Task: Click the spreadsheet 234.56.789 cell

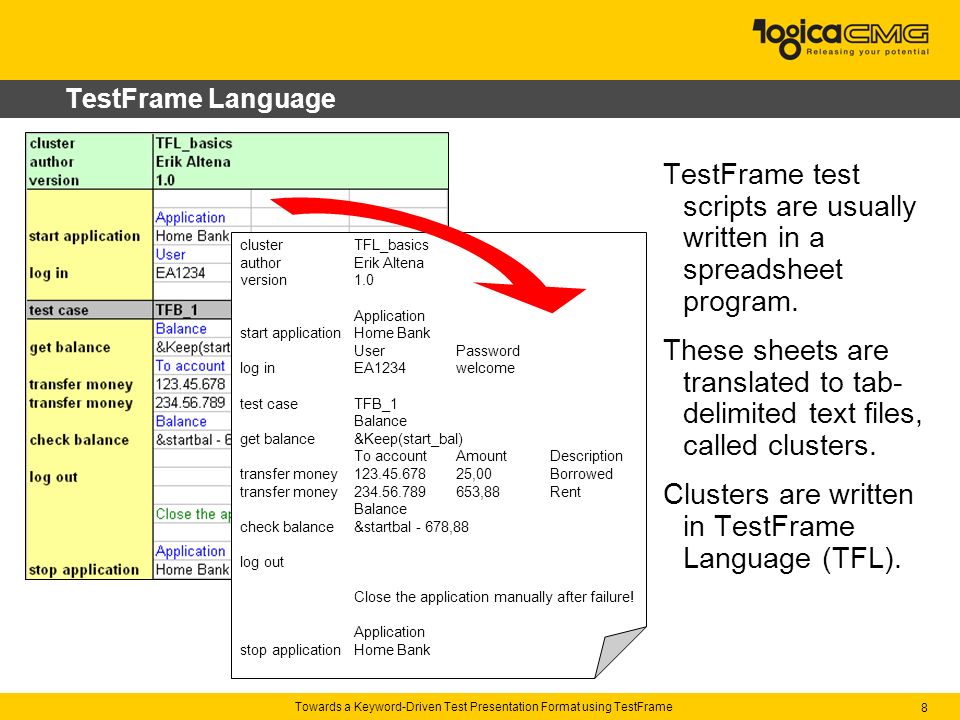Action: [190, 402]
